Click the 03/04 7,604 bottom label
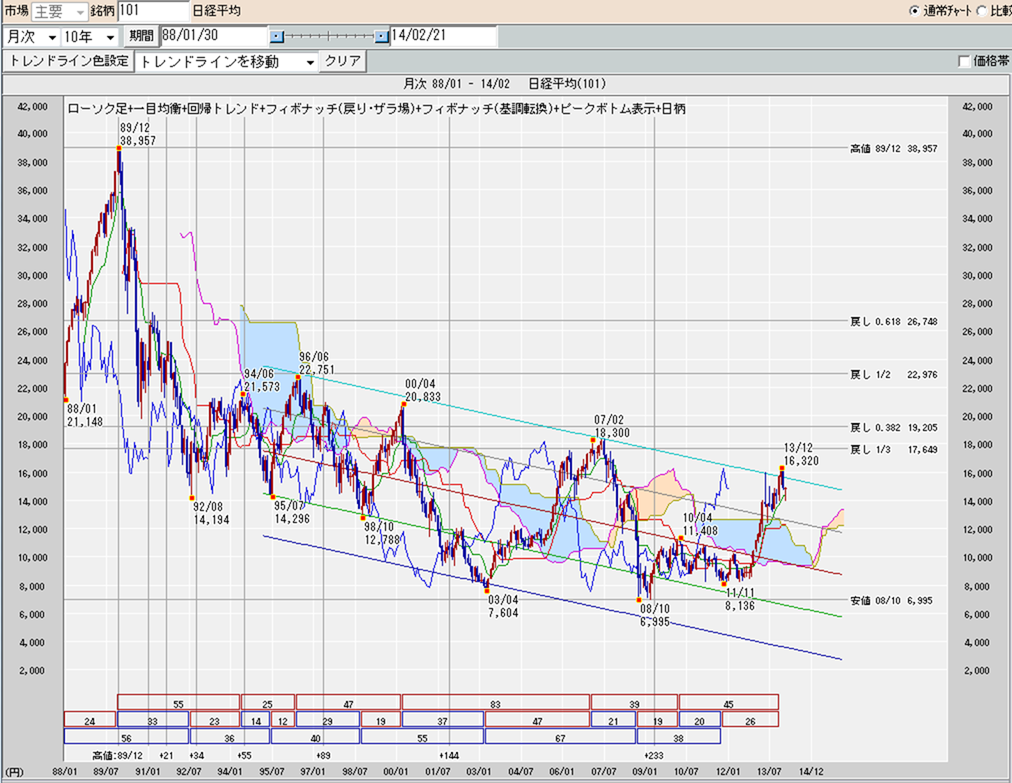 tap(503, 606)
